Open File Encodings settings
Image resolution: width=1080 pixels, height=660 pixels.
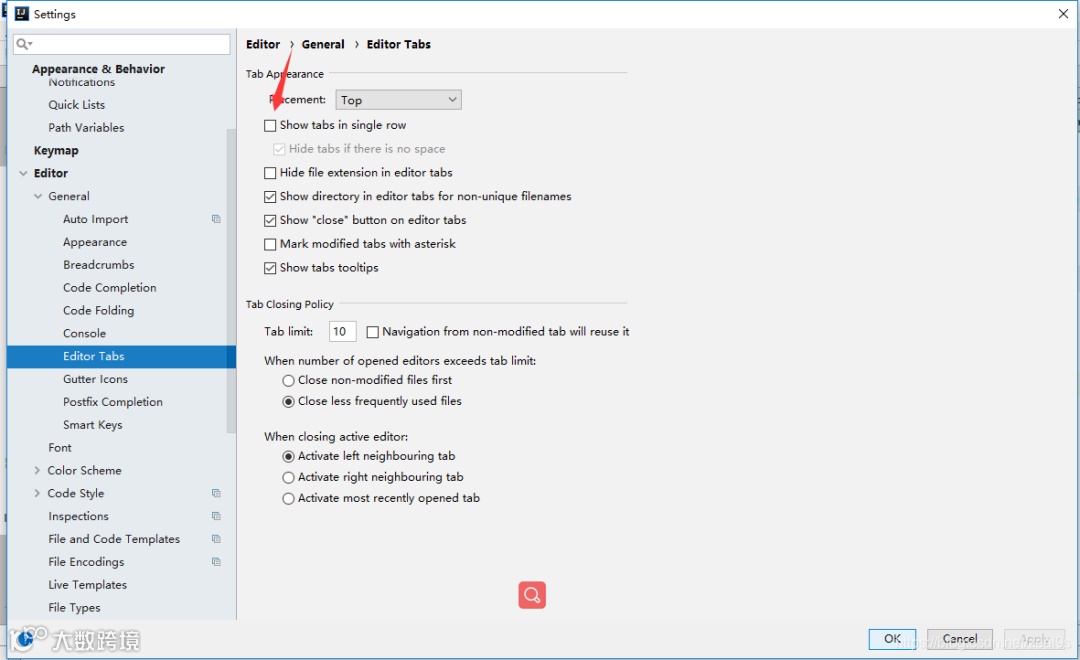(x=86, y=561)
